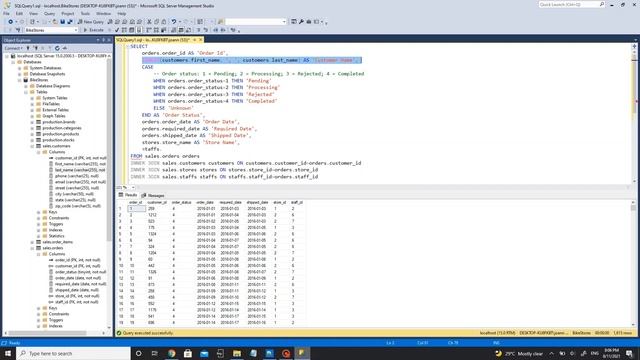Viewport: 640px width, 360px height.
Task: Click the Save All icon
Action: coord(70,22)
